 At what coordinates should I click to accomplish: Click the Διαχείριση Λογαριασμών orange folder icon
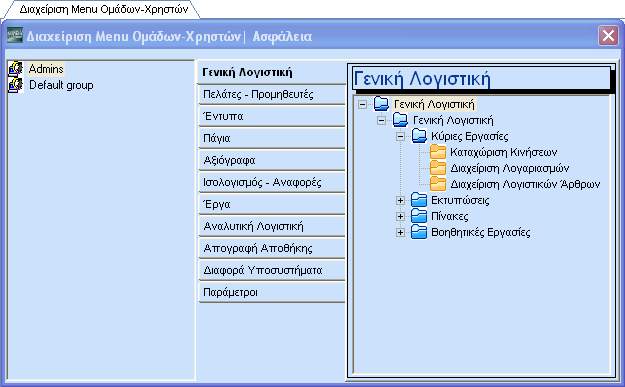(x=438, y=168)
